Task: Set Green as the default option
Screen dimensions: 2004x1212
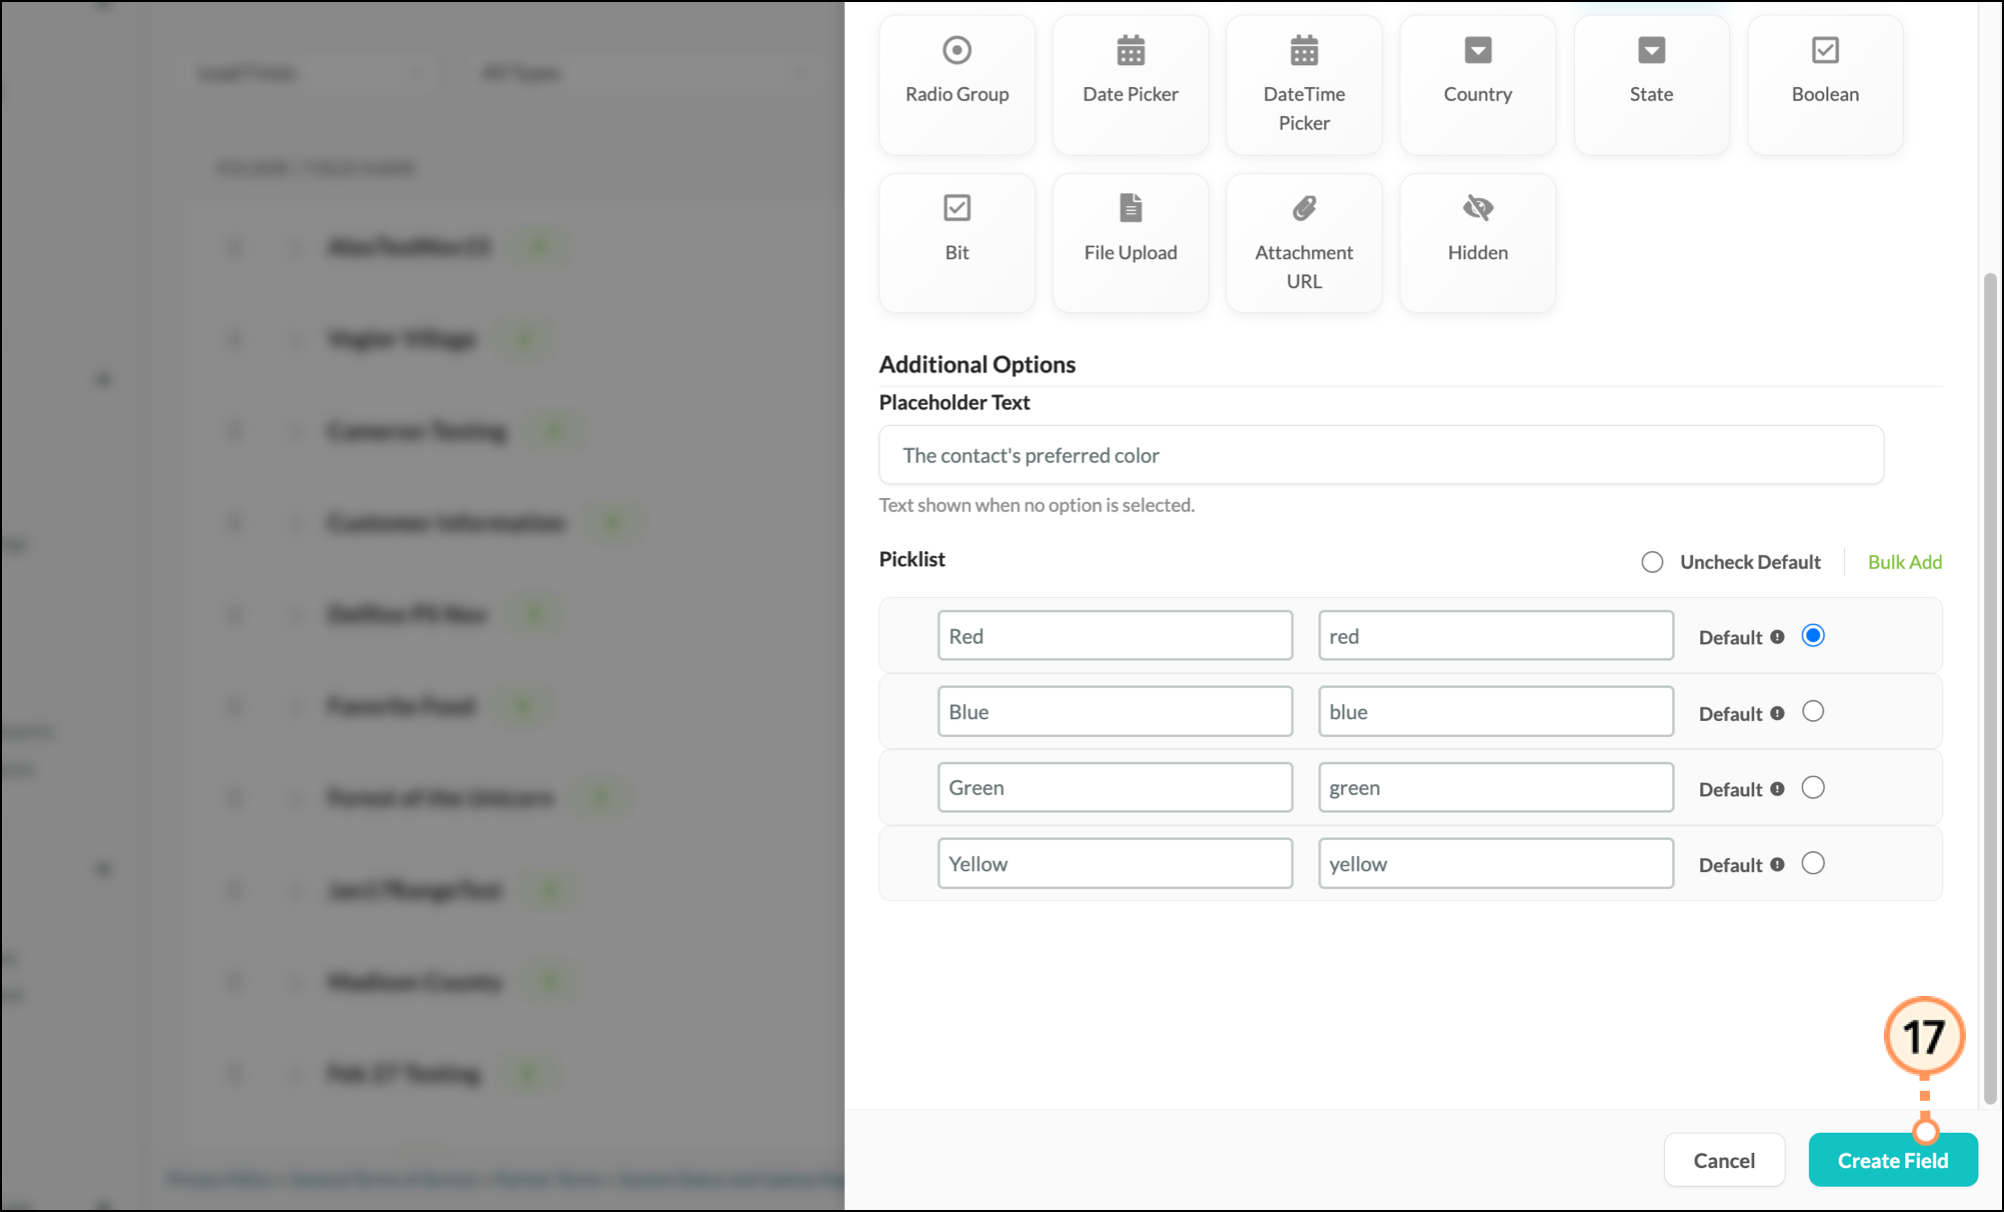Action: 1813,788
